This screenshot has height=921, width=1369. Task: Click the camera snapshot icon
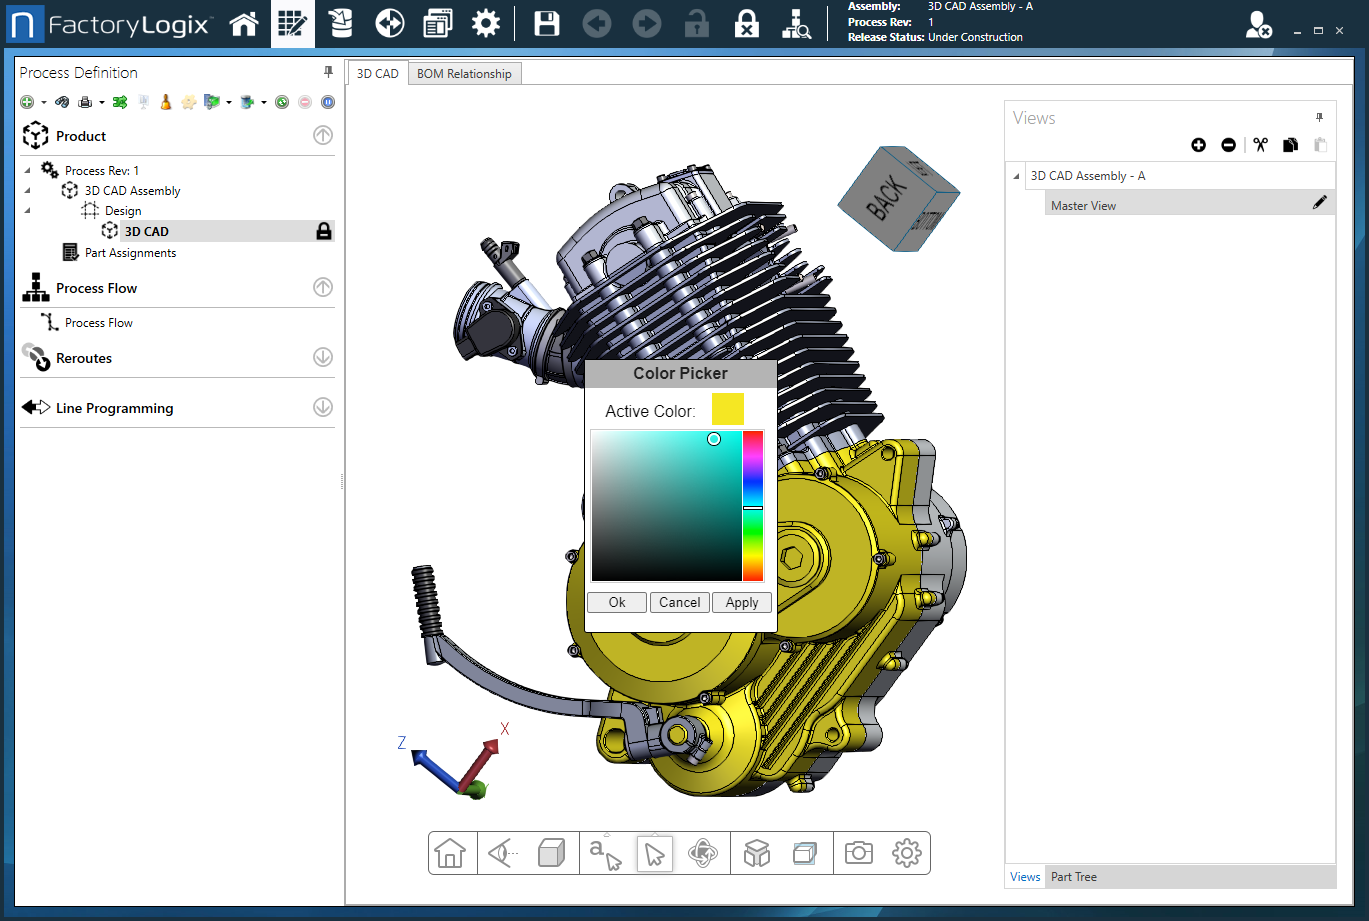858,853
